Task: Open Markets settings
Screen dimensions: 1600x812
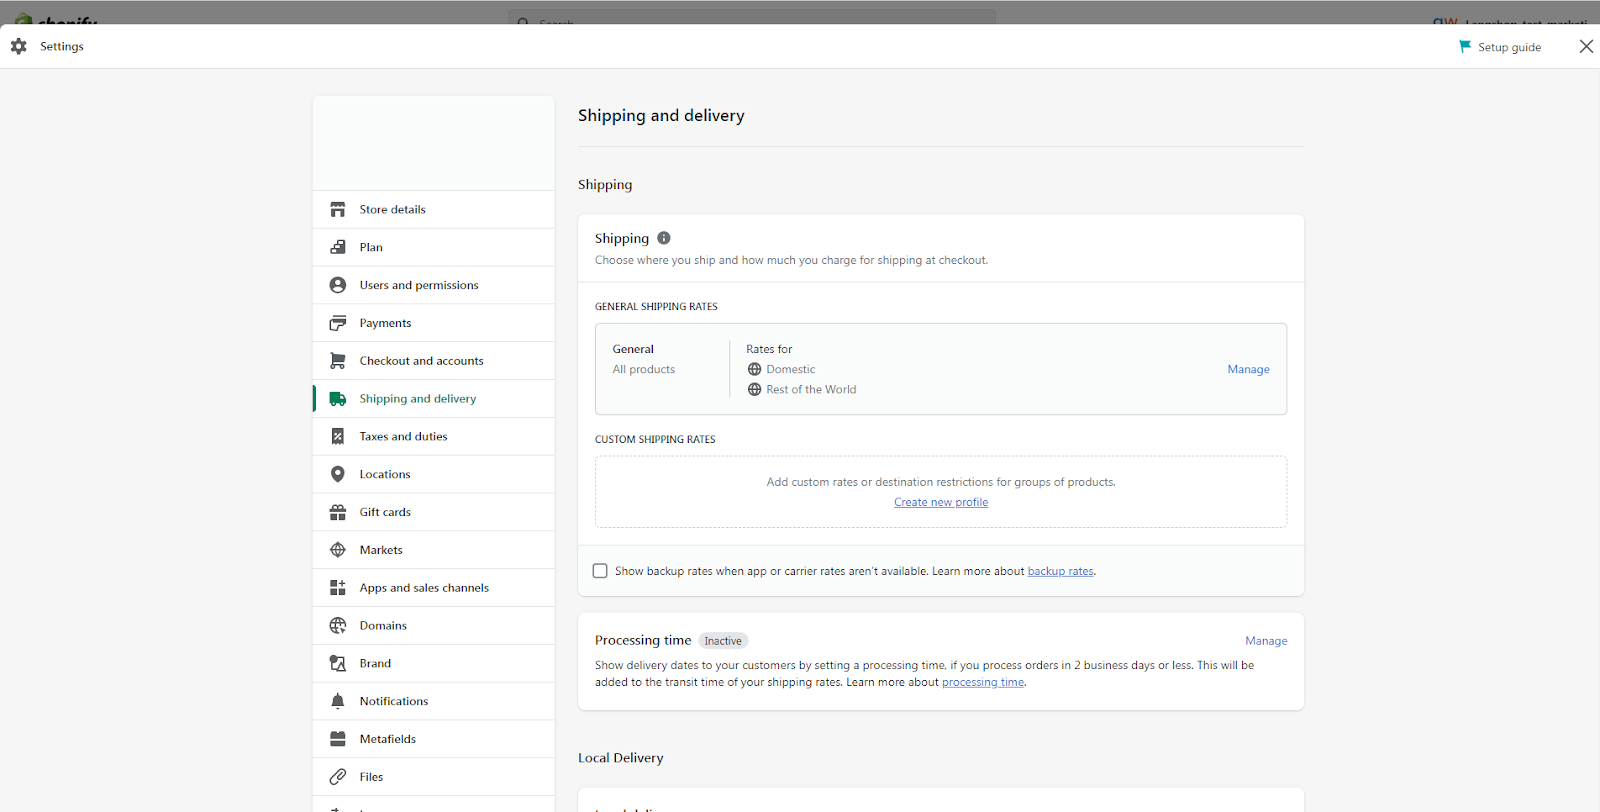Action: tap(434, 550)
